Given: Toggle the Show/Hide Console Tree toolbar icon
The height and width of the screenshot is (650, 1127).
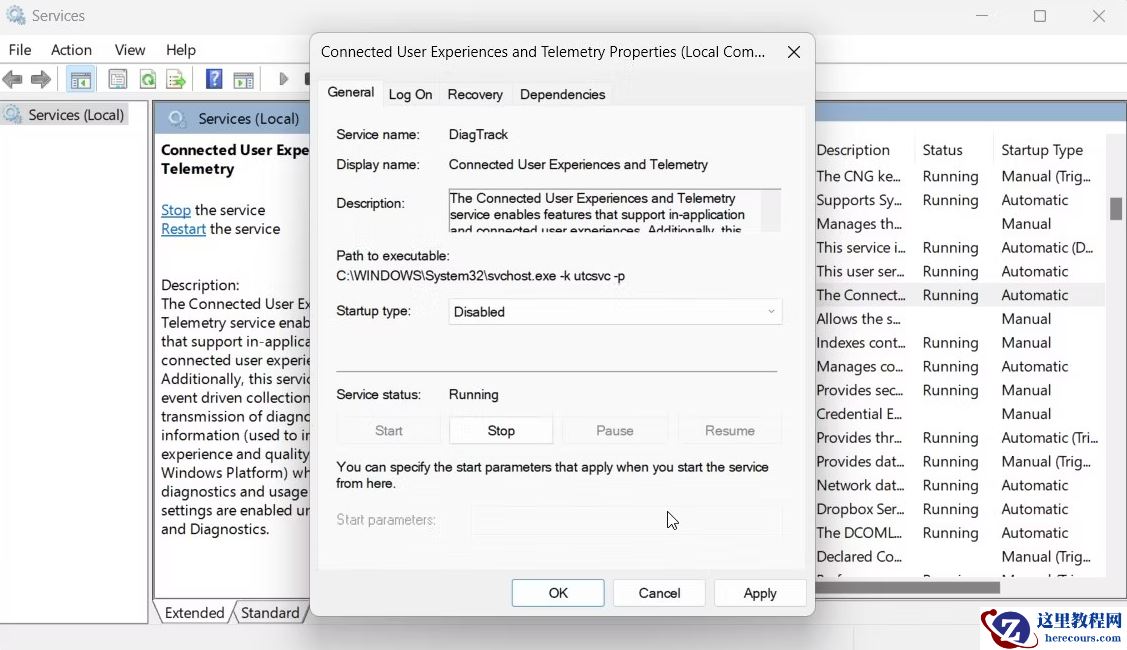Looking at the screenshot, I should [80, 78].
